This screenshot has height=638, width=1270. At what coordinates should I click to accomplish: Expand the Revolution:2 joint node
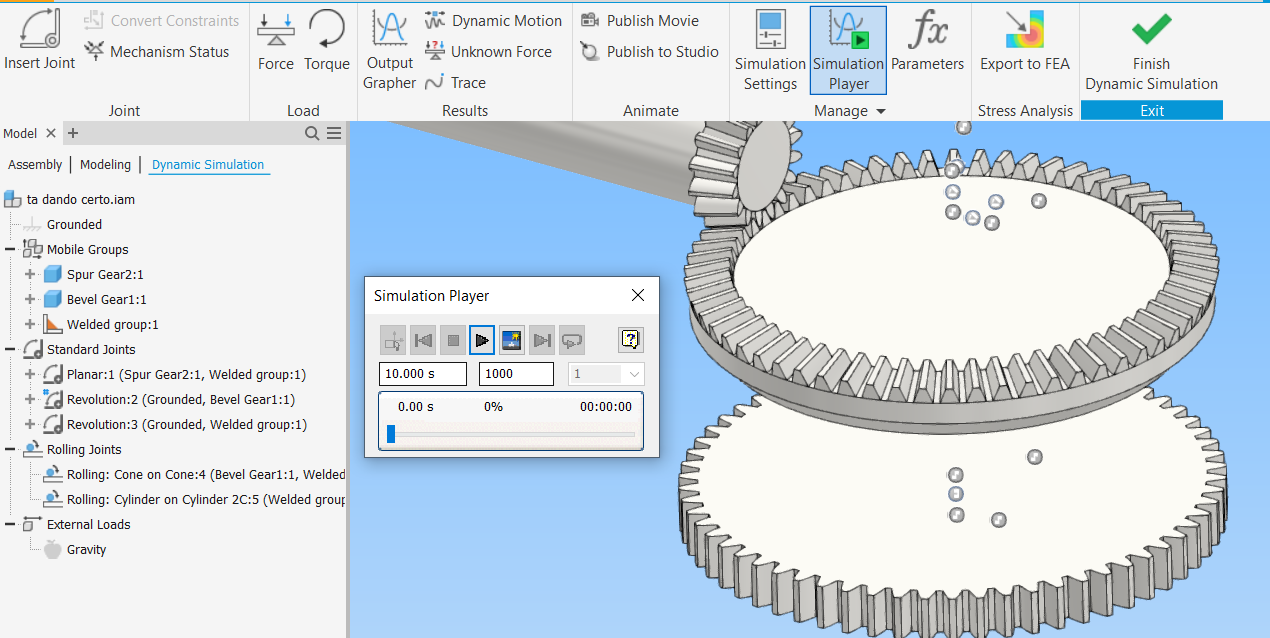(29, 399)
